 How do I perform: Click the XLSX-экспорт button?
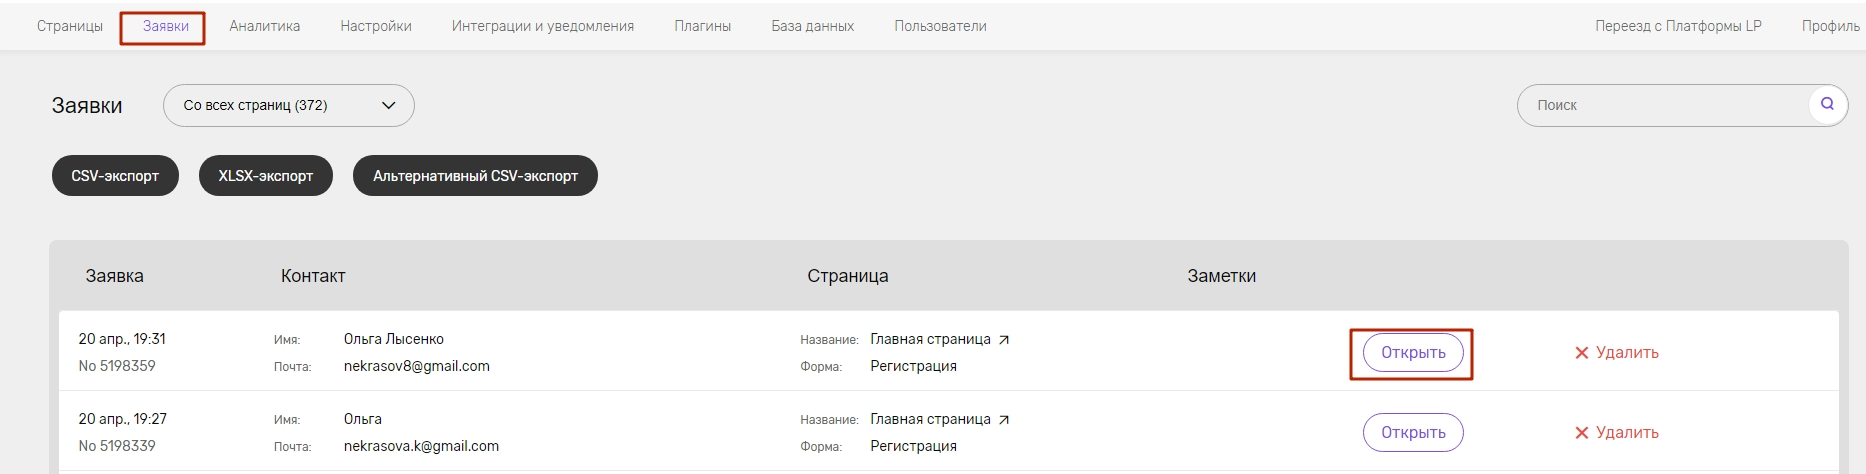click(x=266, y=176)
